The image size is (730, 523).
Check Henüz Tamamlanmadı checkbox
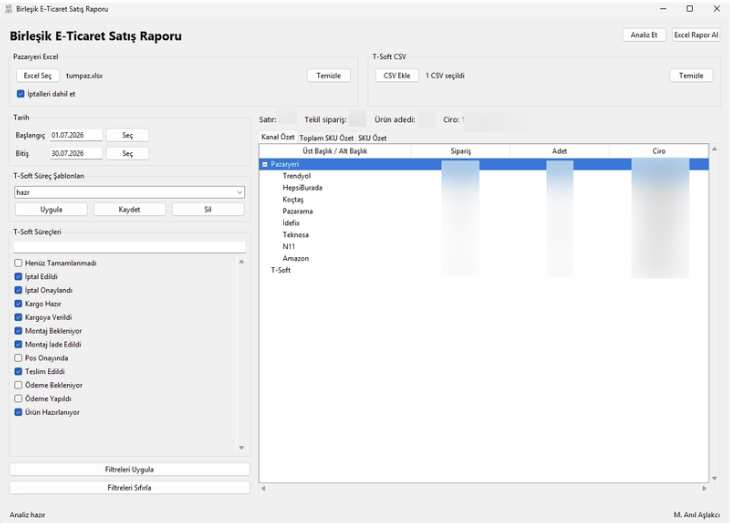click(18, 263)
